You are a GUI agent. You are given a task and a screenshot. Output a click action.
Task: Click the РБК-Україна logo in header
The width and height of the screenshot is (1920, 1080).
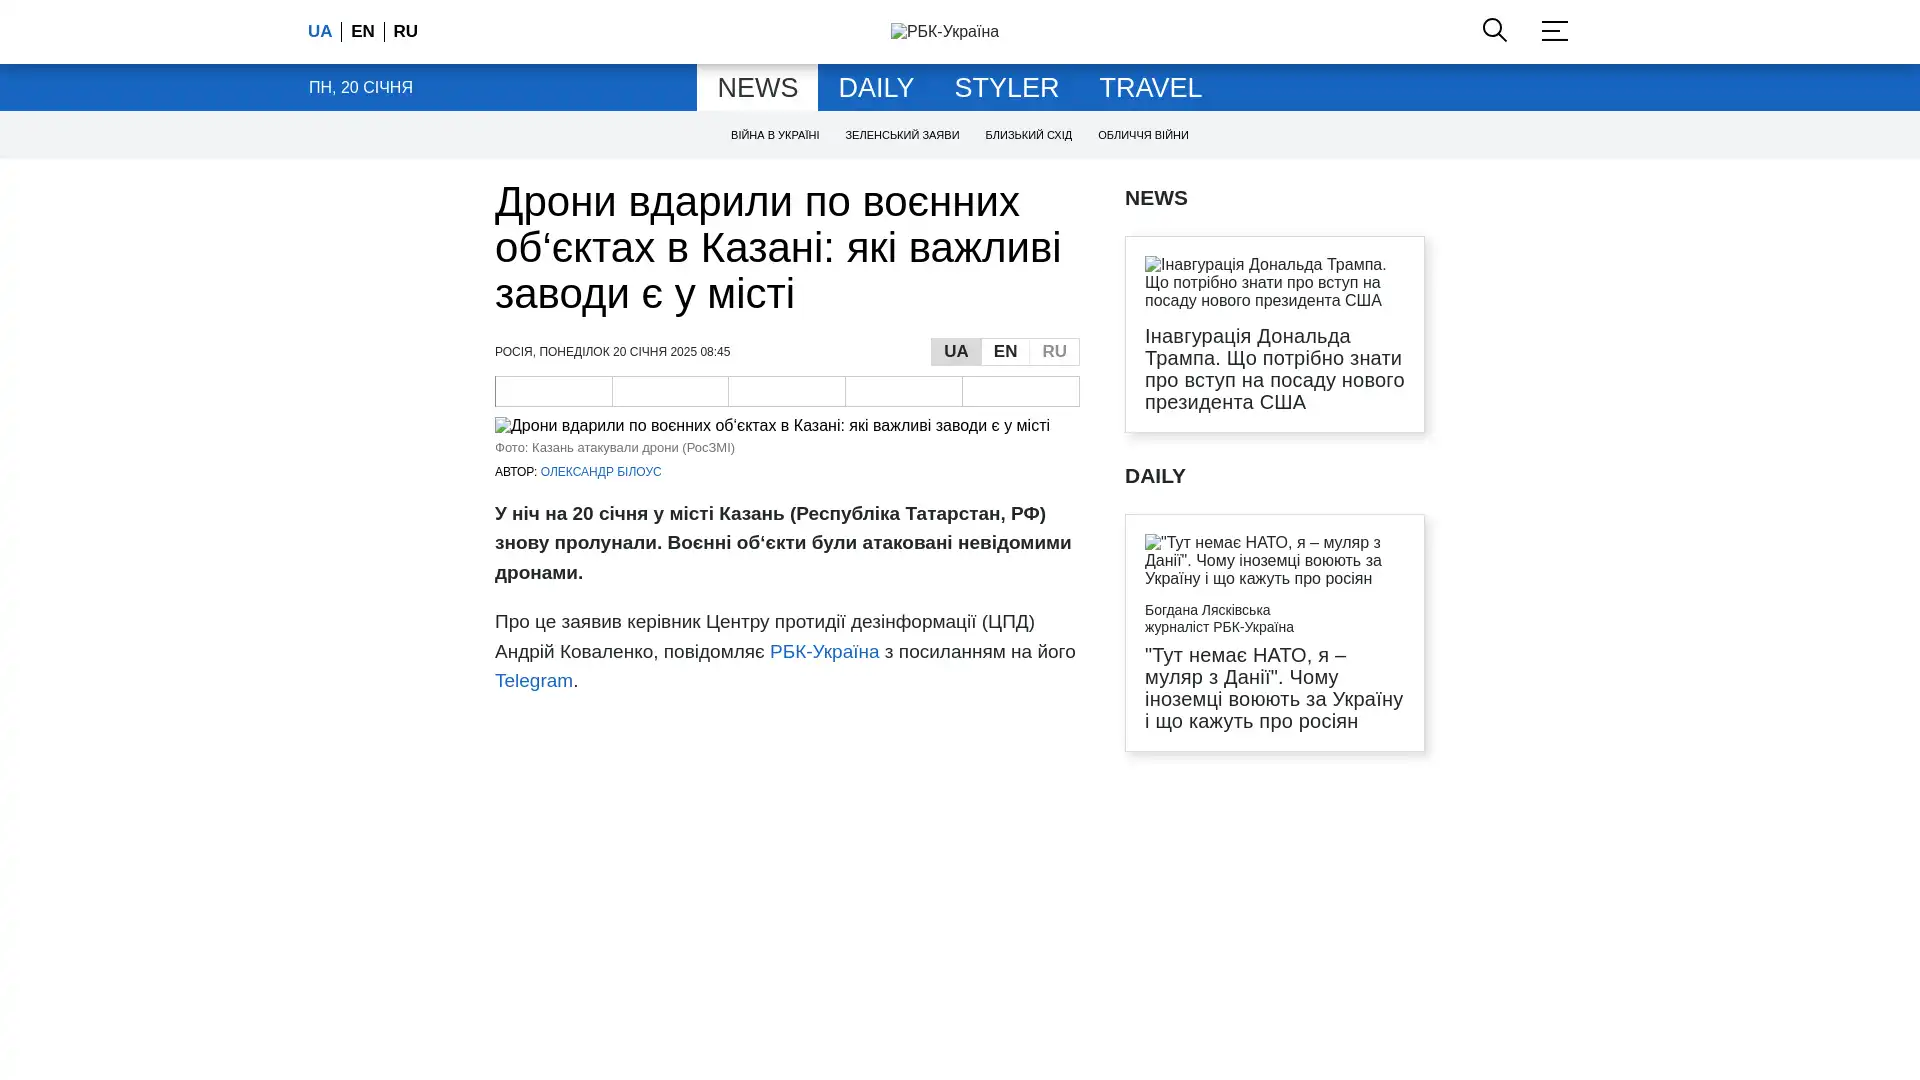[944, 32]
